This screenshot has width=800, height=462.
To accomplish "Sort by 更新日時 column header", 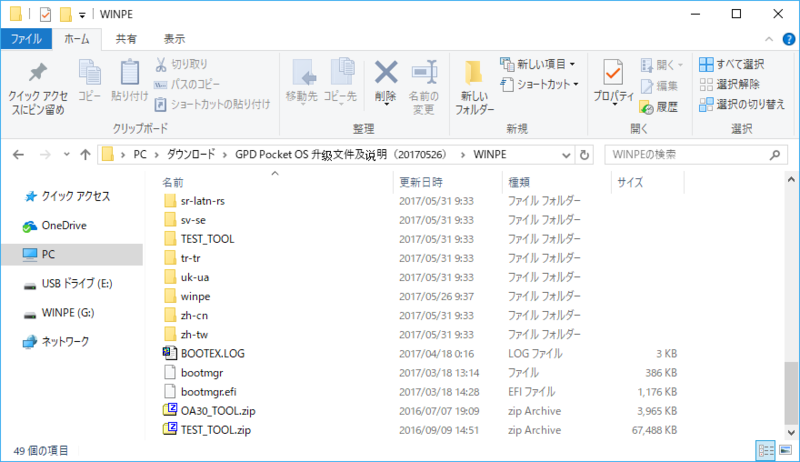I will [x=447, y=182].
